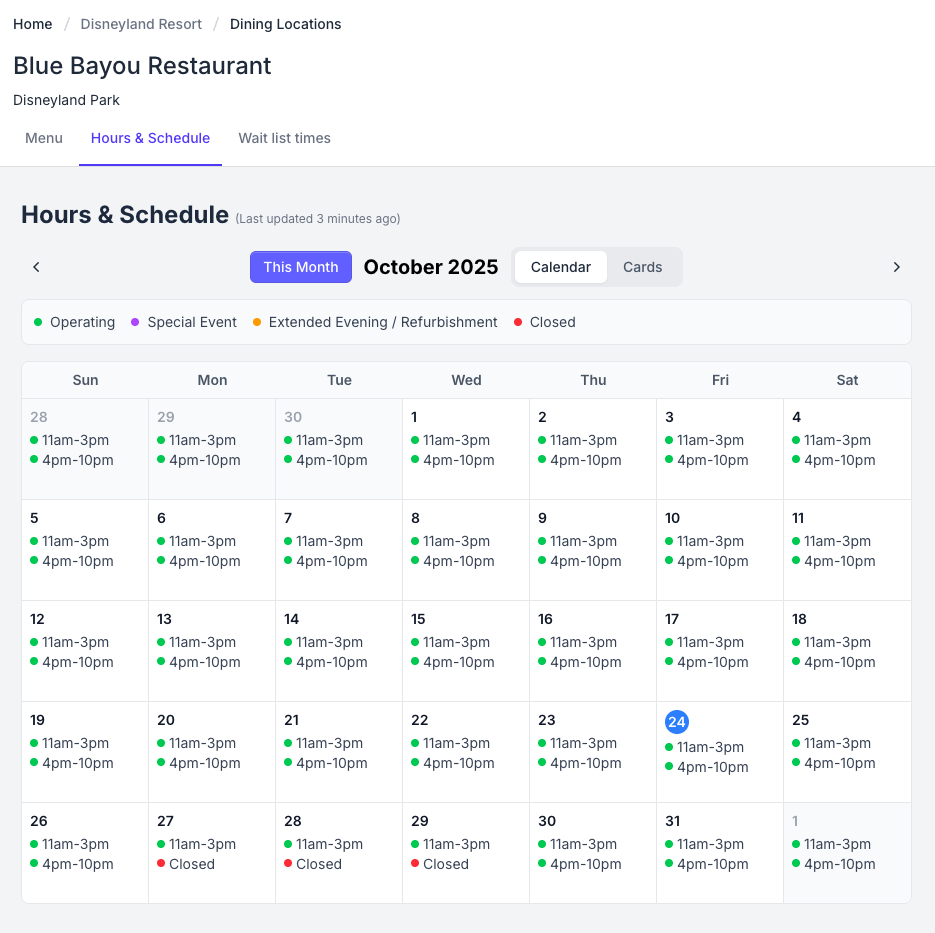The width and height of the screenshot is (935, 933).
Task: Select October 31 calendar cell
Action: coord(719,852)
